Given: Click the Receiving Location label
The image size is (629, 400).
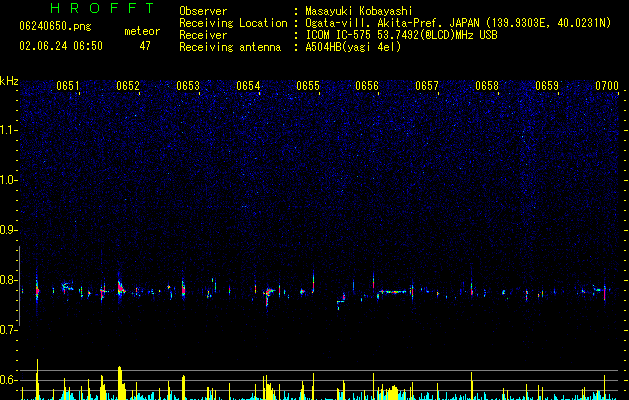Looking at the screenshot, I should (233, 23).
